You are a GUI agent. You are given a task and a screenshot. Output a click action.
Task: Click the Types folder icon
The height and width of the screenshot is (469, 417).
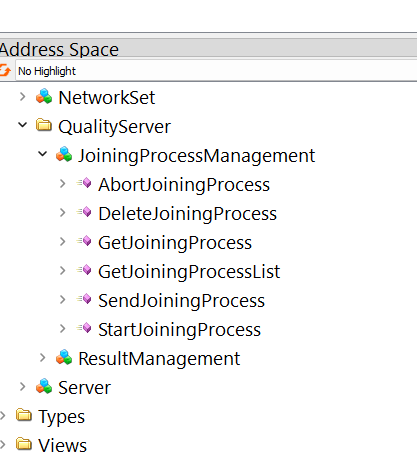tap(24, 415)
